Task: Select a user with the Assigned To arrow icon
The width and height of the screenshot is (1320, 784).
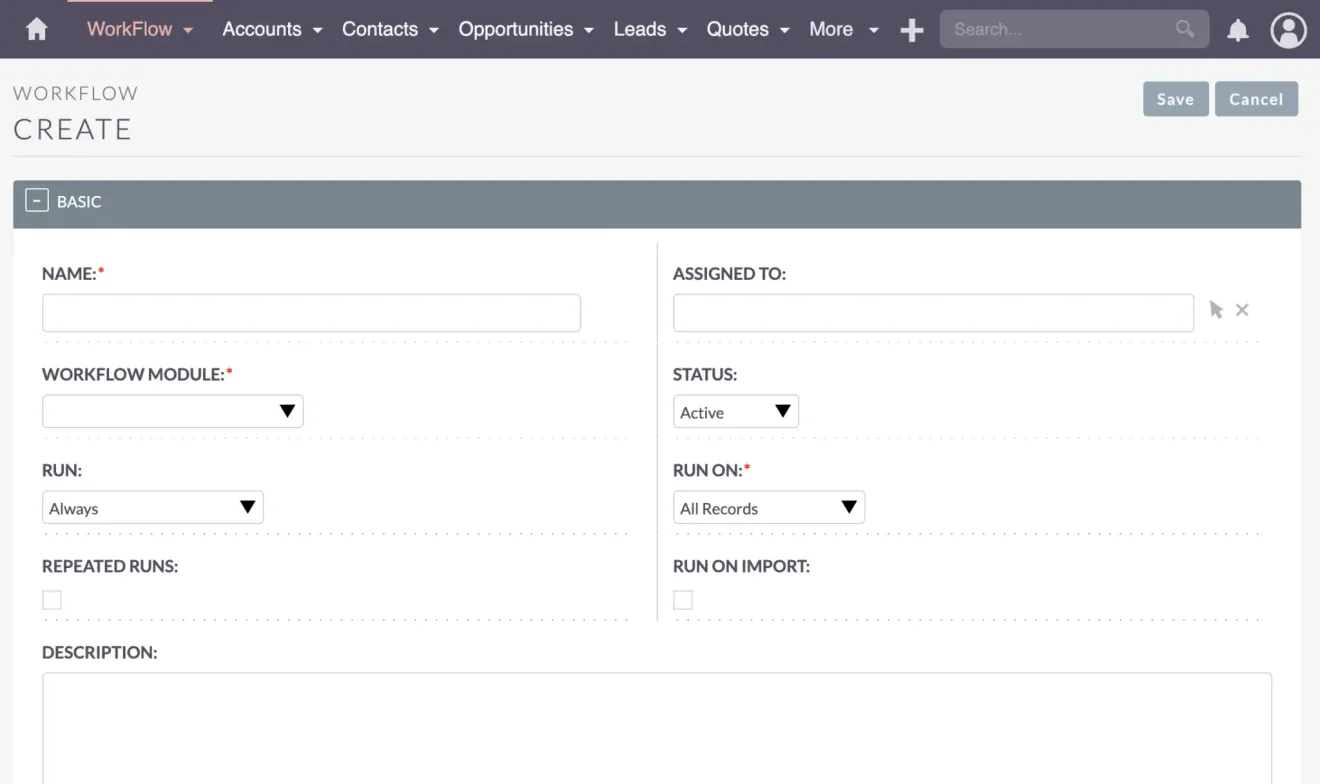Action: (1216, 310)
